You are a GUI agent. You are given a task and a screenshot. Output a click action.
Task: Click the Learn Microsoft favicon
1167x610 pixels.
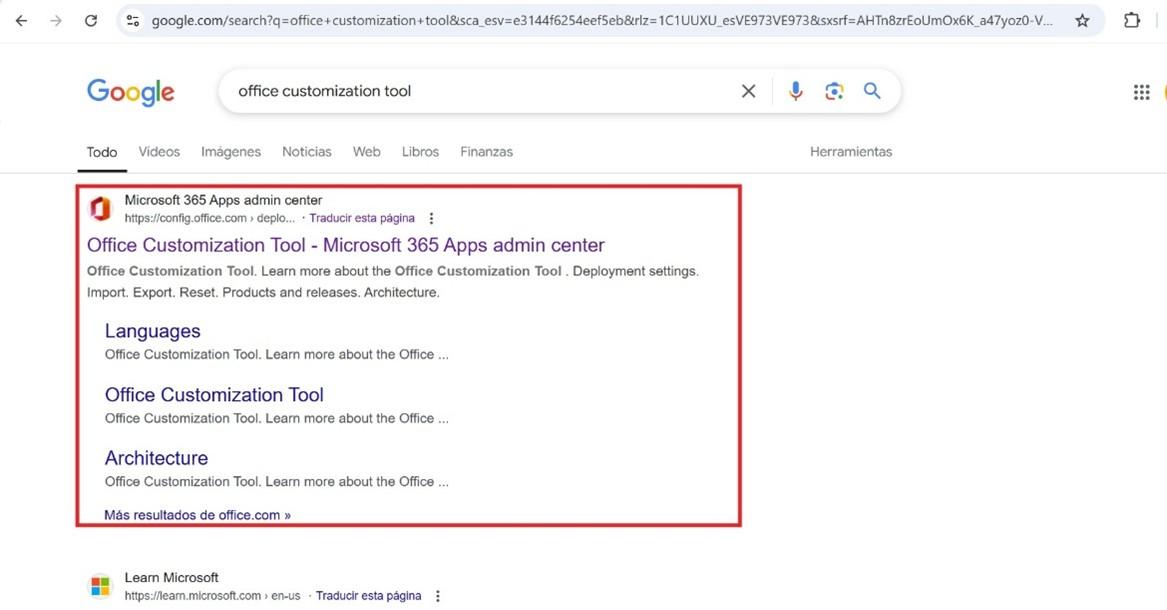tap(100, 586)
